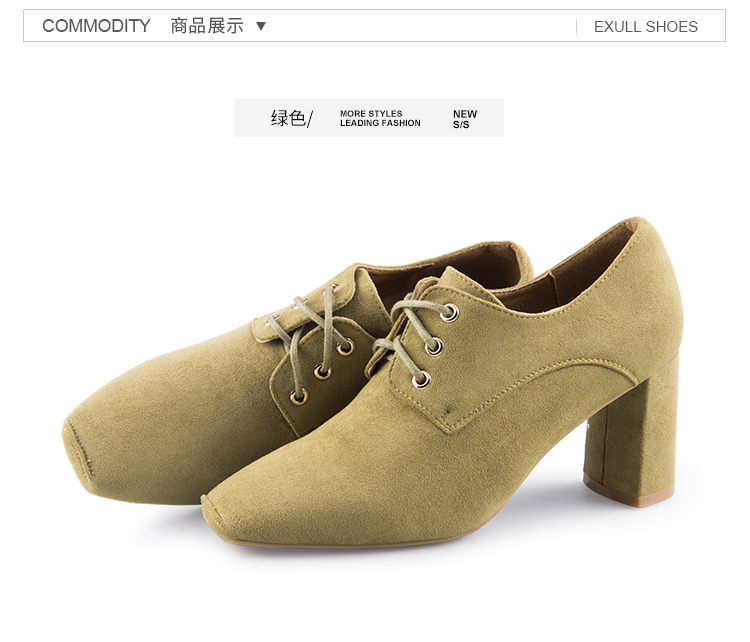Click the NEW S/S label
The image size is (750, 642).
click(464, 119)
